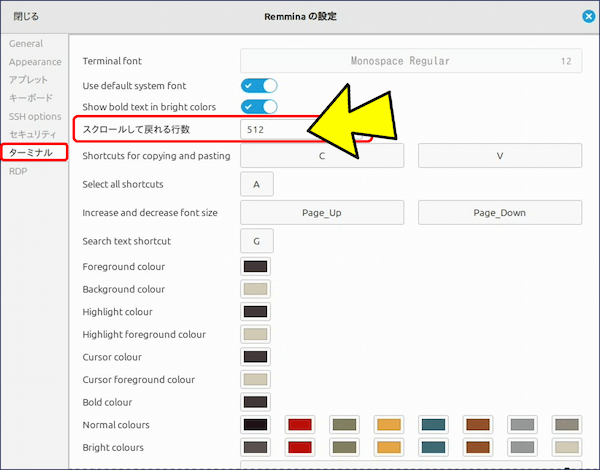The image size is (600, 470).
Task: Click the red Normal colours swatch
Action: click(300, 425)
